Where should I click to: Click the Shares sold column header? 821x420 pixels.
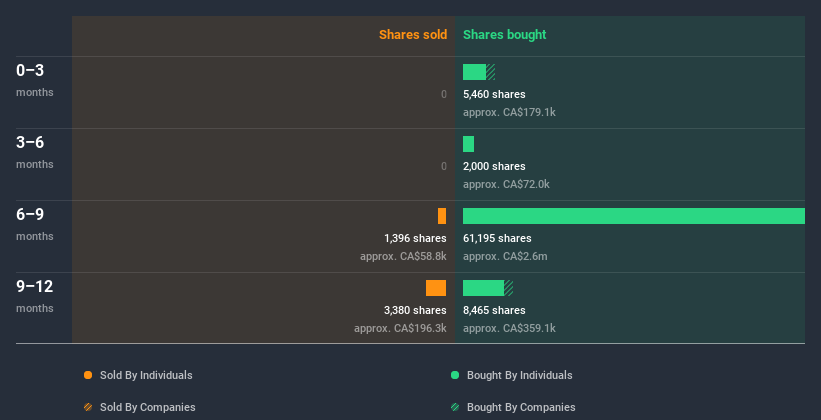(x=413, y=35)
